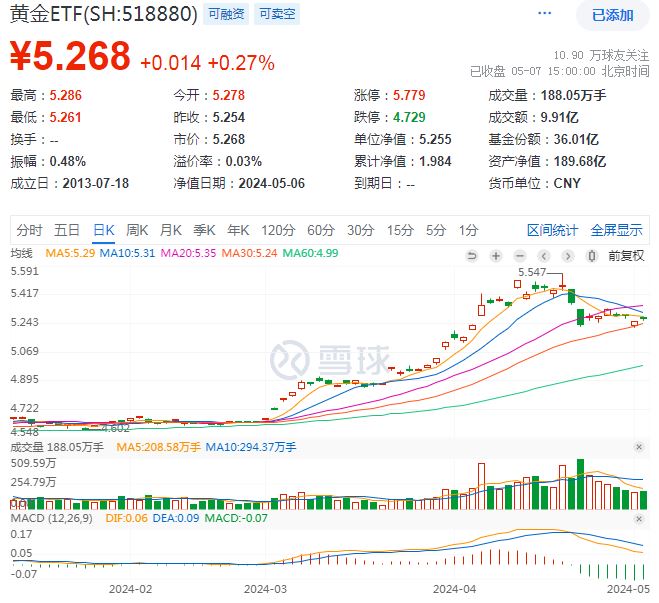Move chart right with the next arrow

(568, 255)
